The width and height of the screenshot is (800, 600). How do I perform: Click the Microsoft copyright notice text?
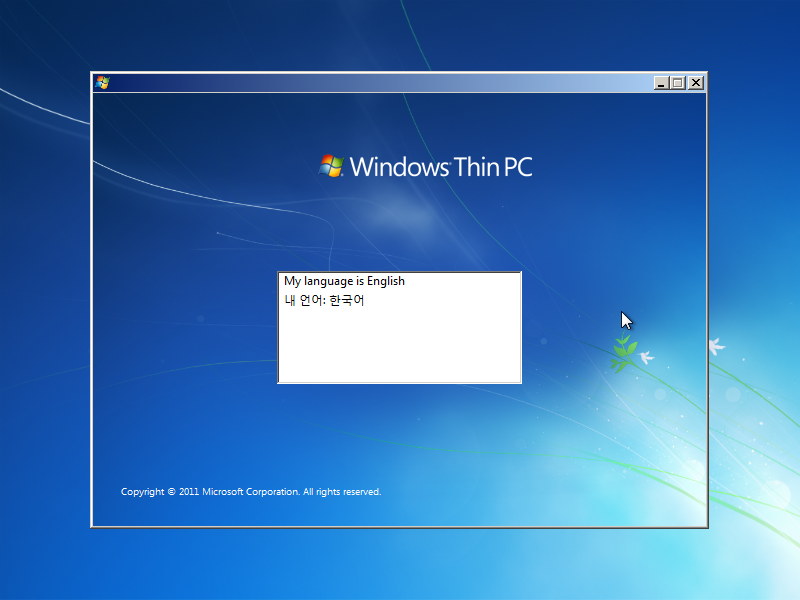(251, 492)
